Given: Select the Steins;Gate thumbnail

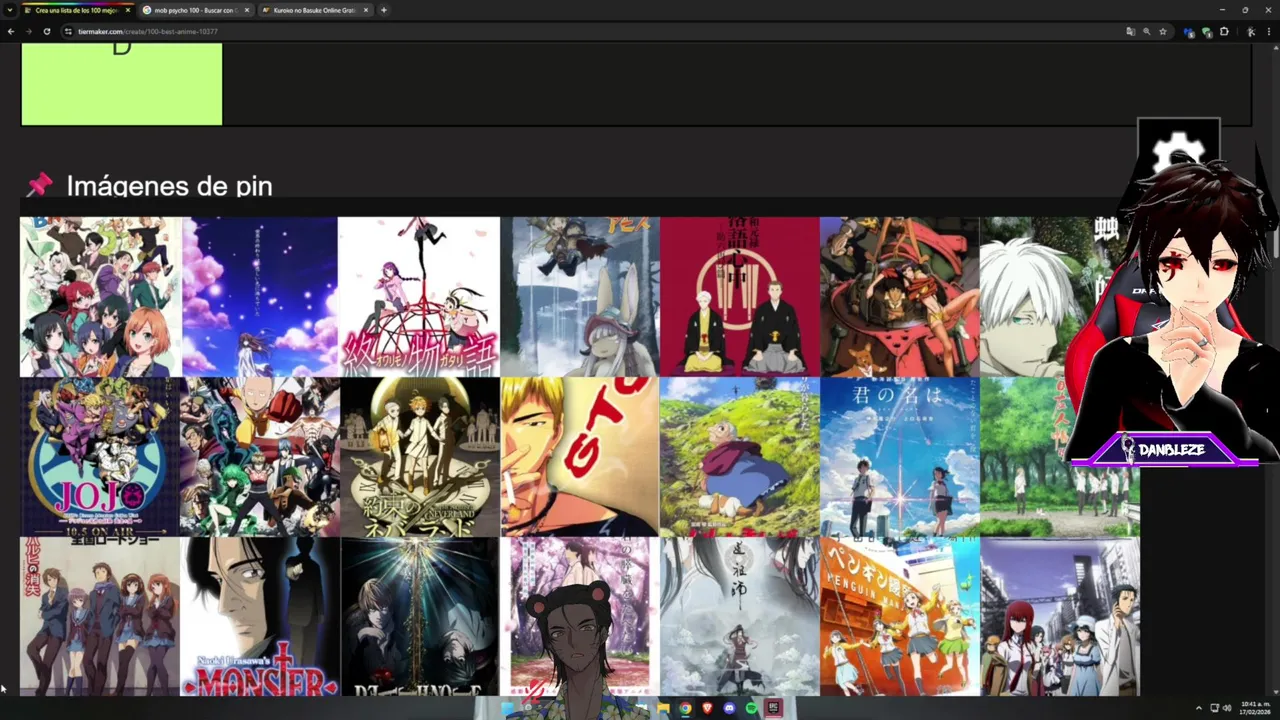Looking at the screenshot, I should point(1060,617).
